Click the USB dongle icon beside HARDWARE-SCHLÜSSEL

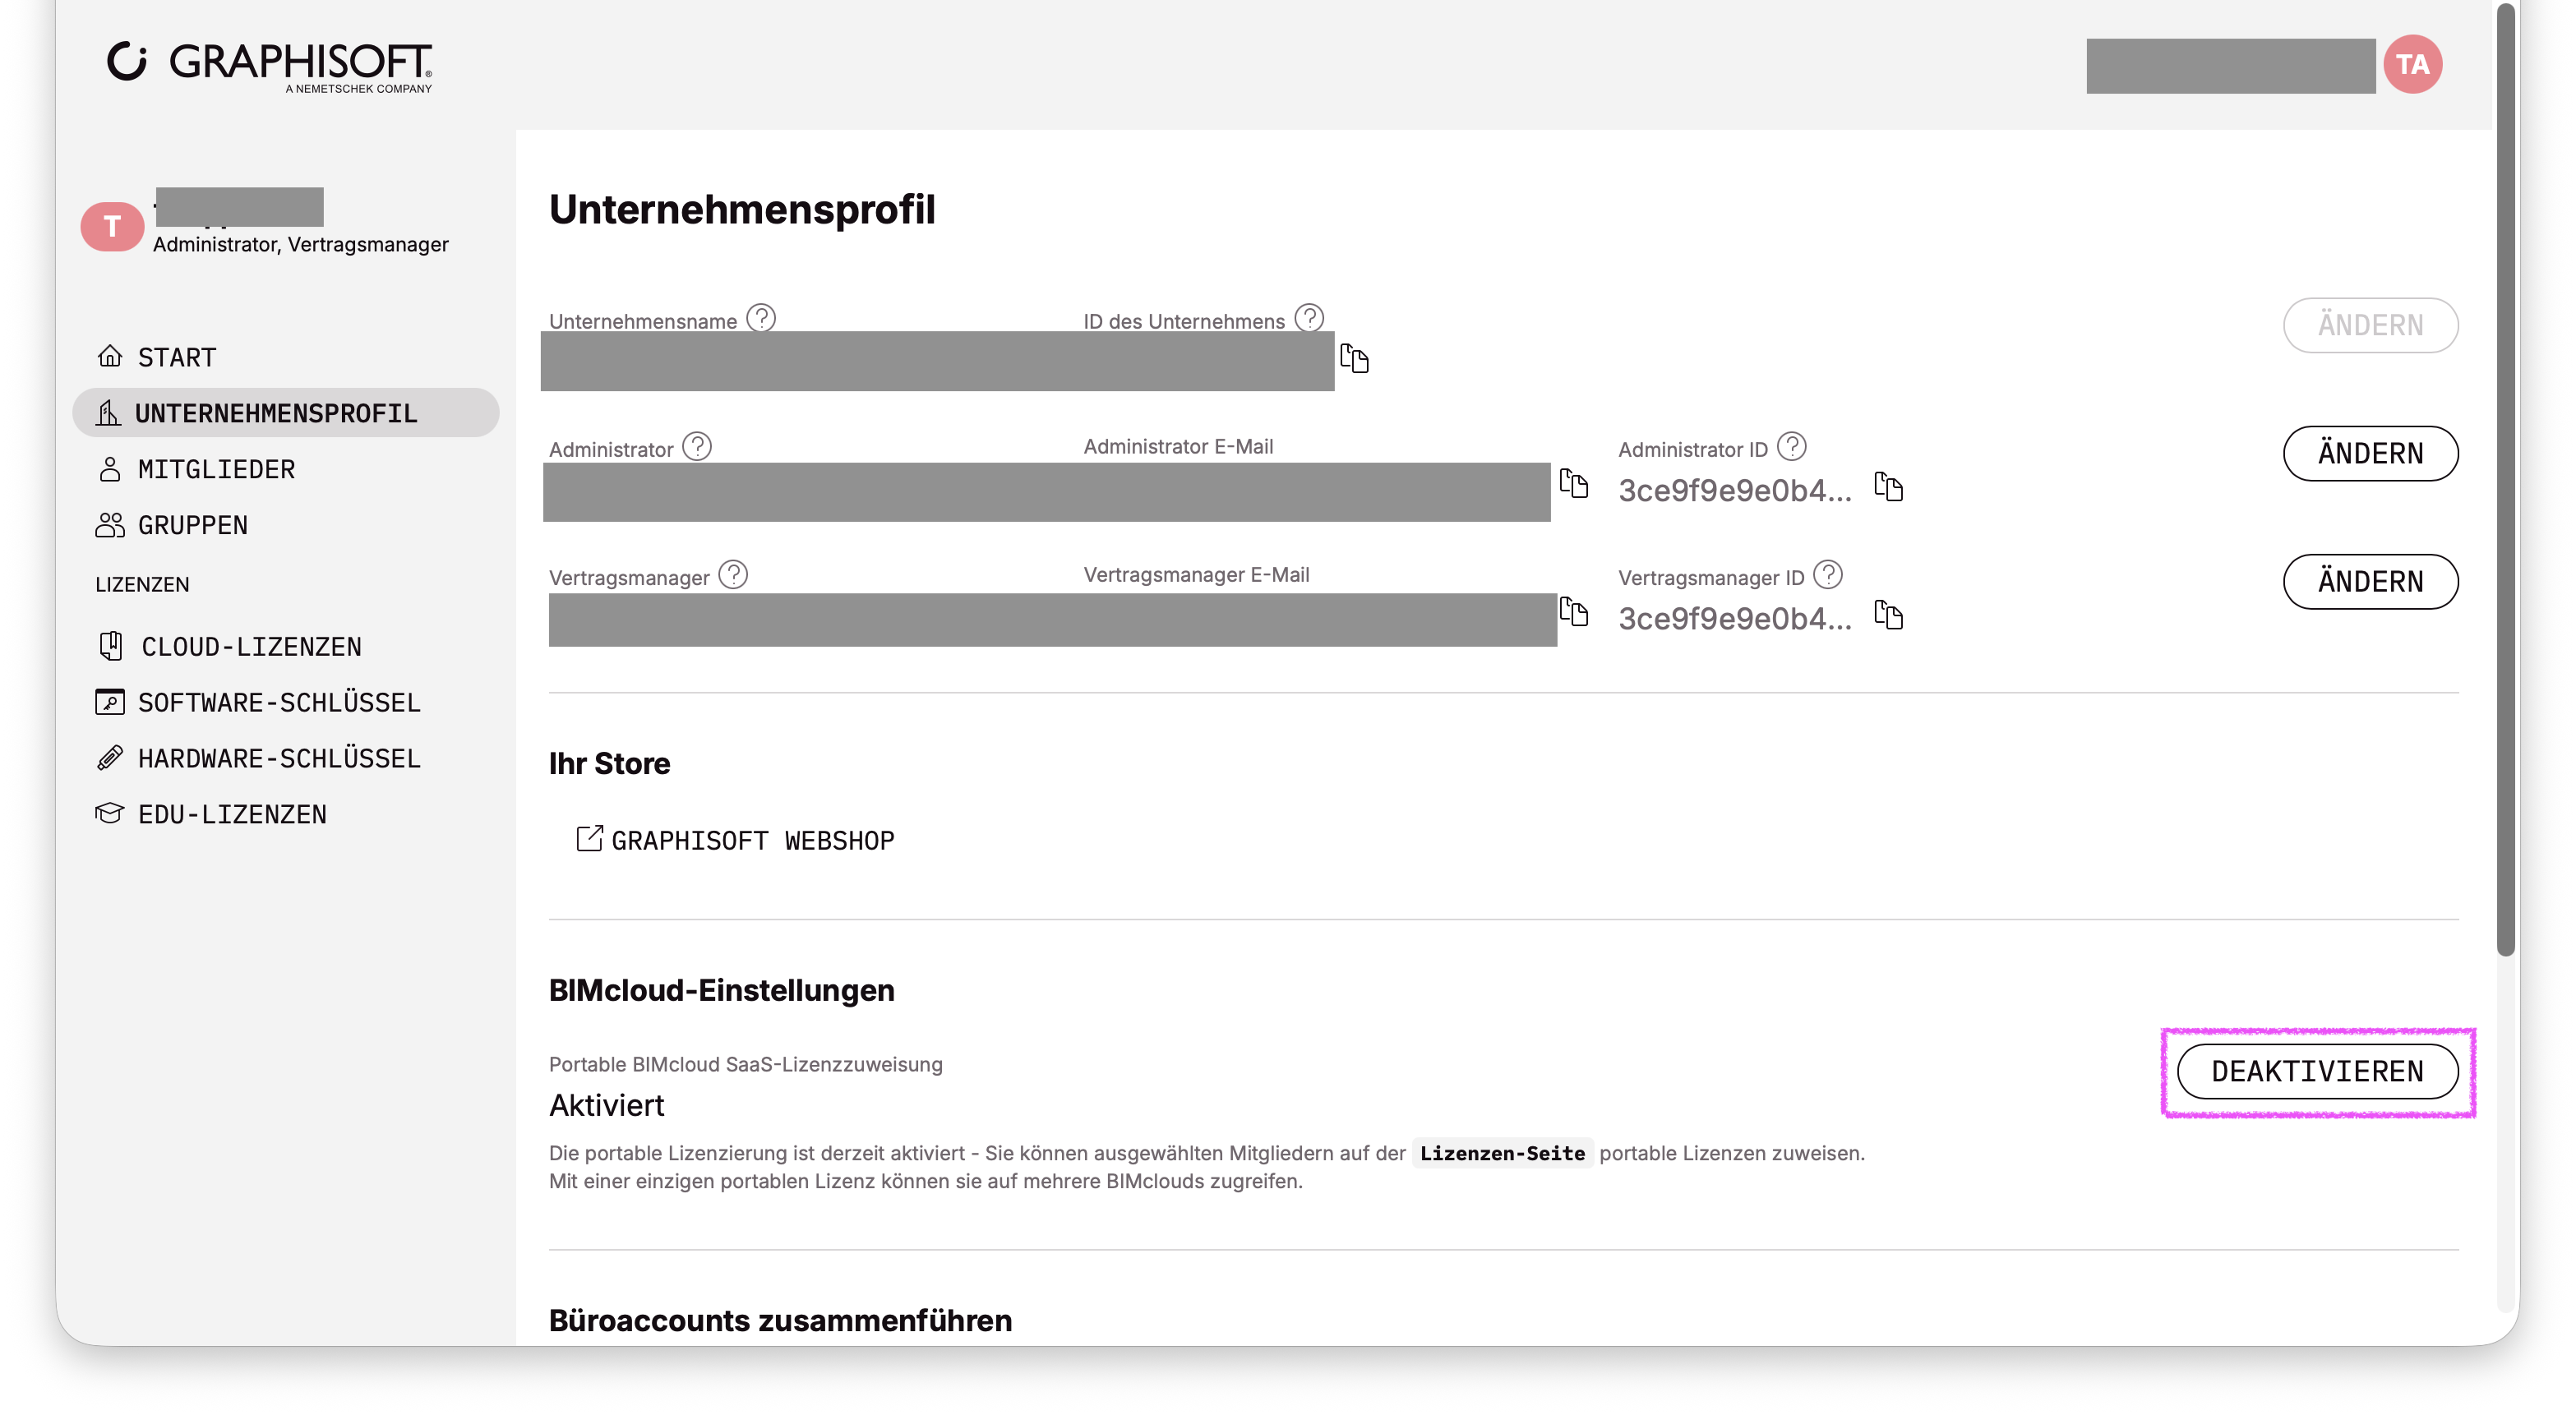[x=110, y=758]
